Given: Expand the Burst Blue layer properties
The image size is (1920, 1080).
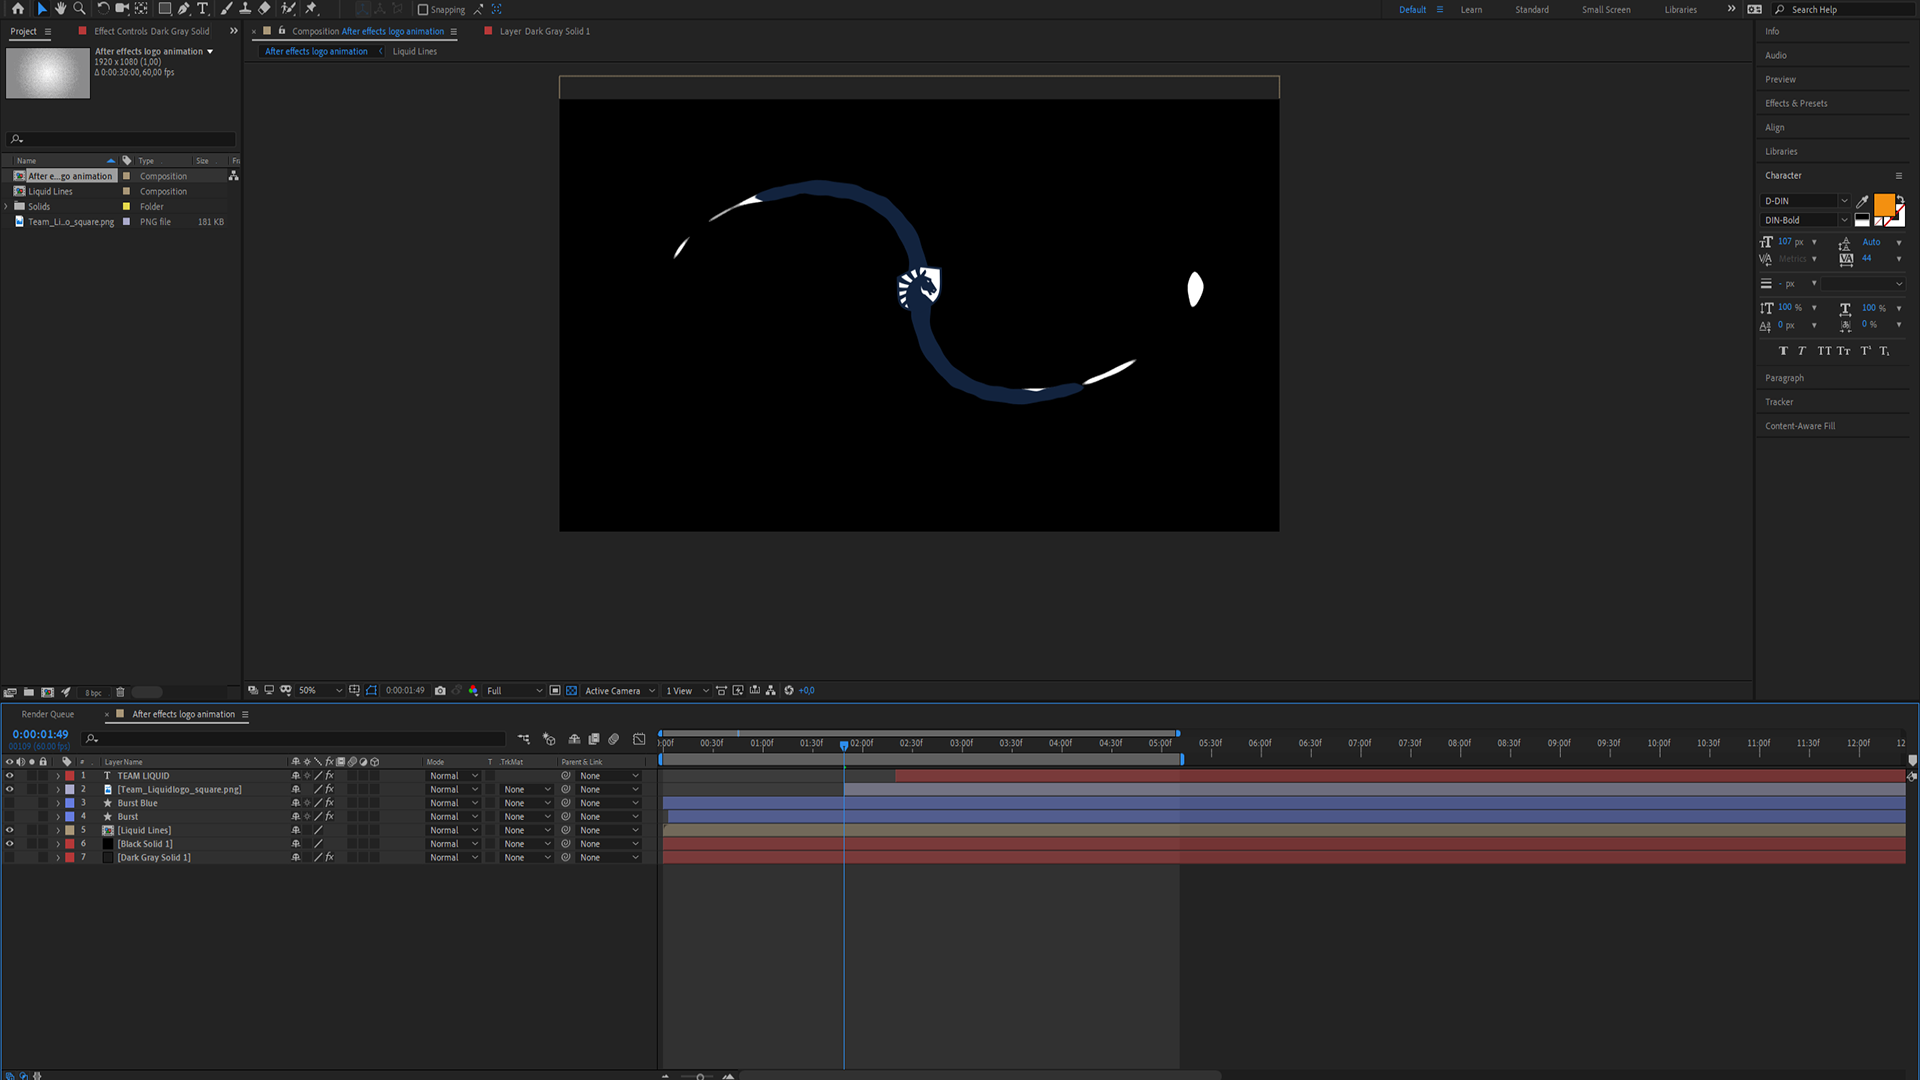Looking at the screenshot, I should click(58, 803).
